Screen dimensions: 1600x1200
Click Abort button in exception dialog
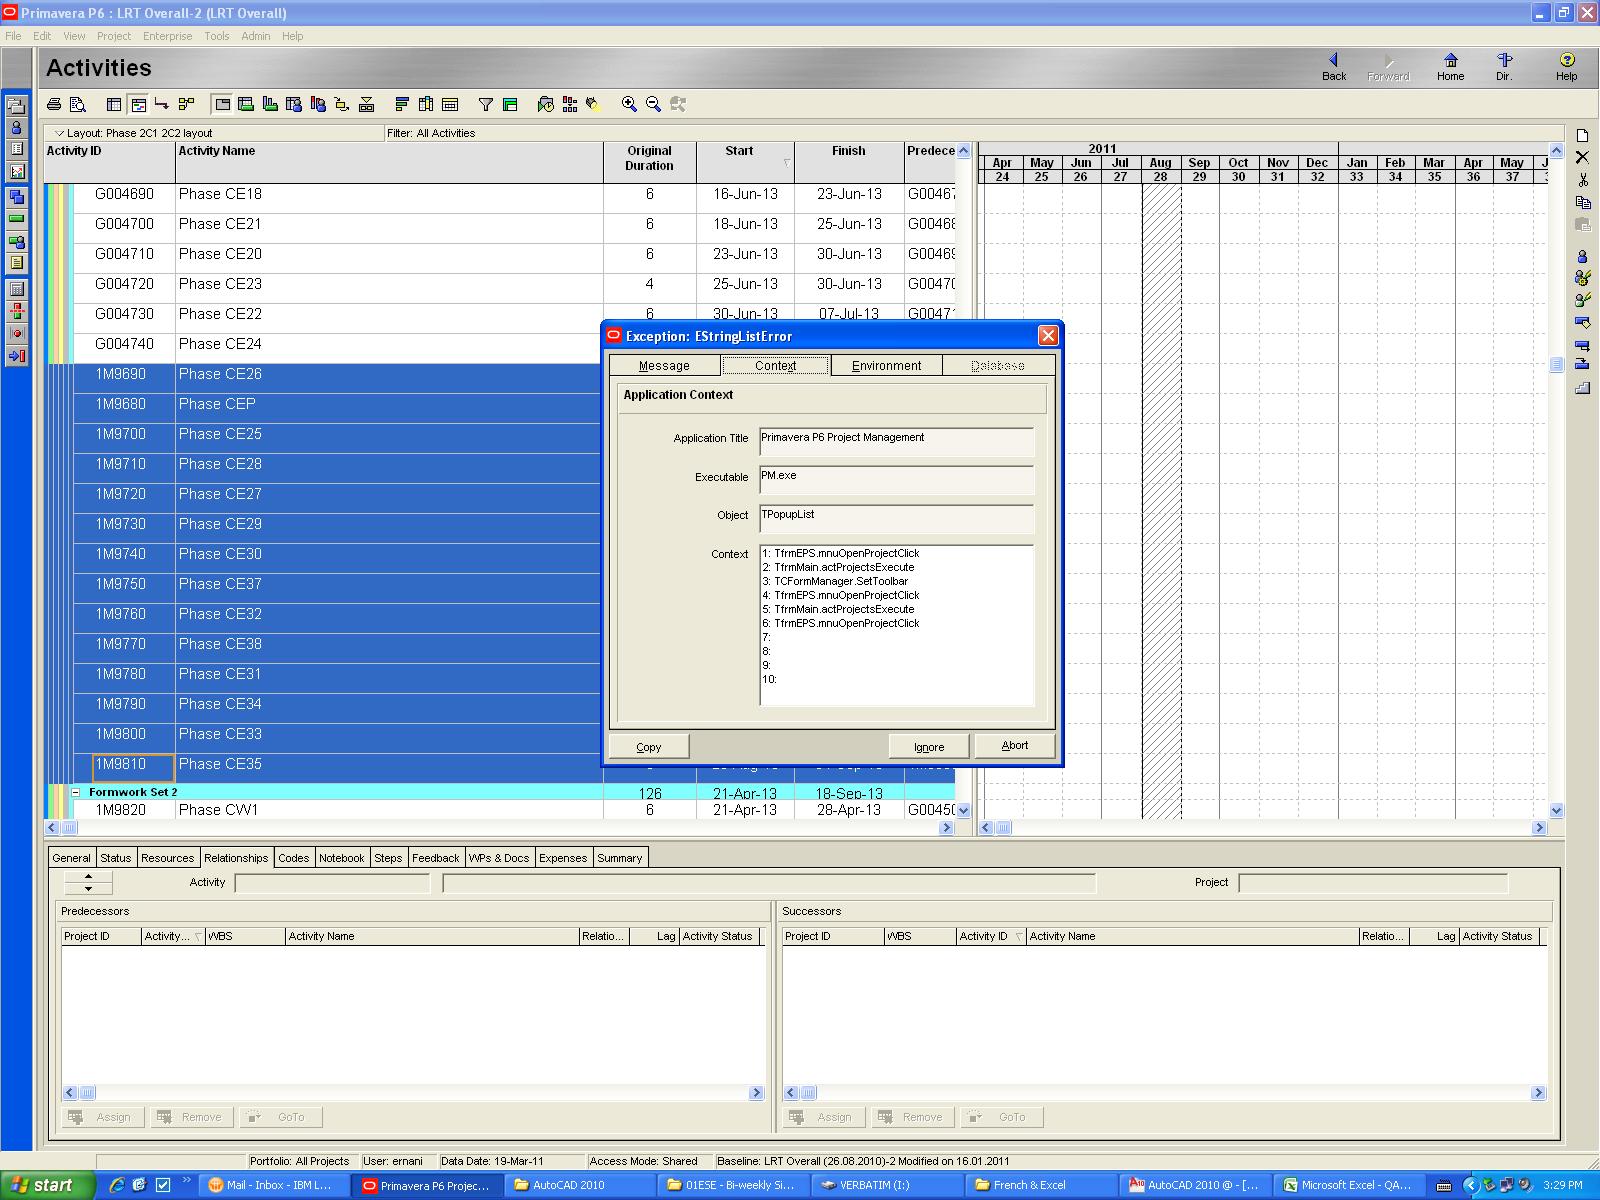click(1015, 746)
